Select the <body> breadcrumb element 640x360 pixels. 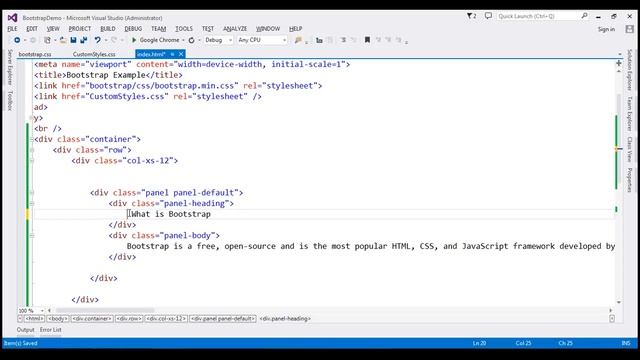pos(58,319)
